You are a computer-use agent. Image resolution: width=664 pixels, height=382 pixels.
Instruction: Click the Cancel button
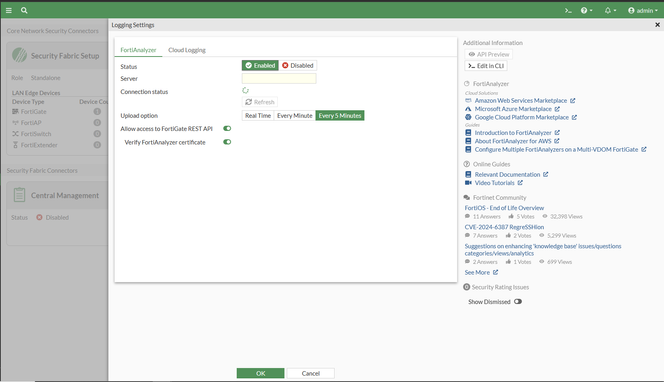pos(310,373)
